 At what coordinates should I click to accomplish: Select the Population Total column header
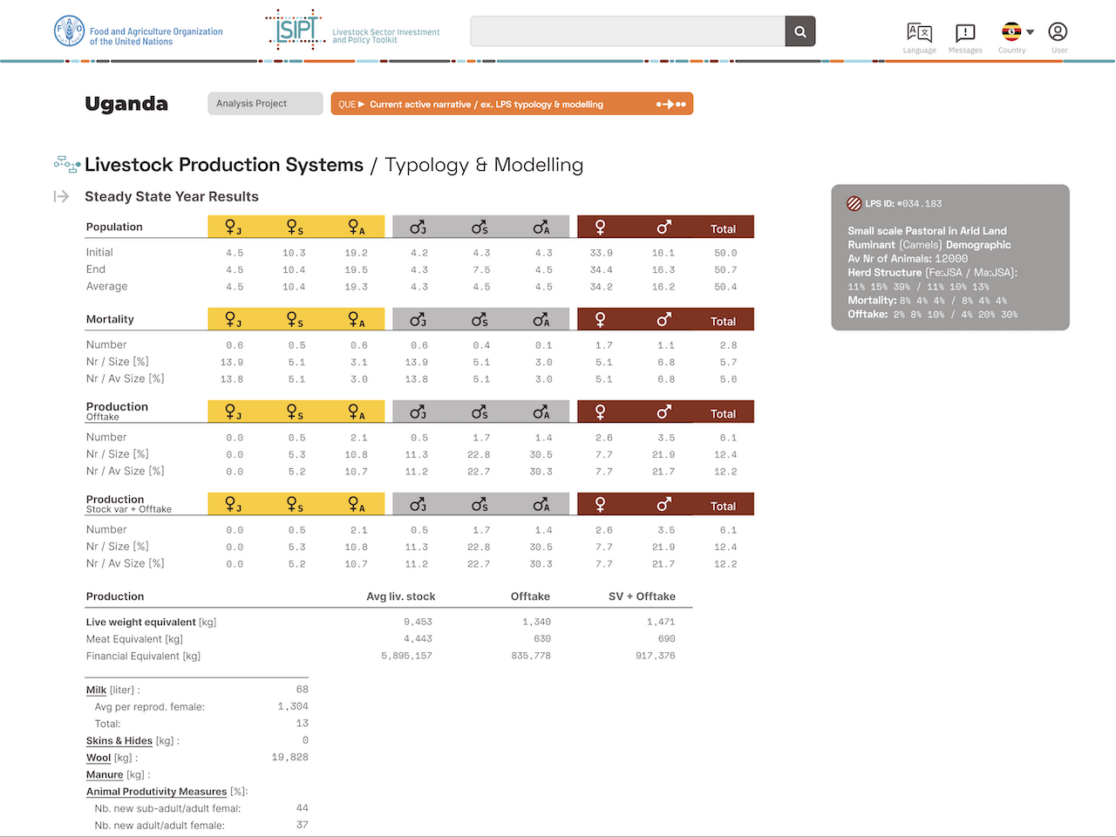coord(723,228)
